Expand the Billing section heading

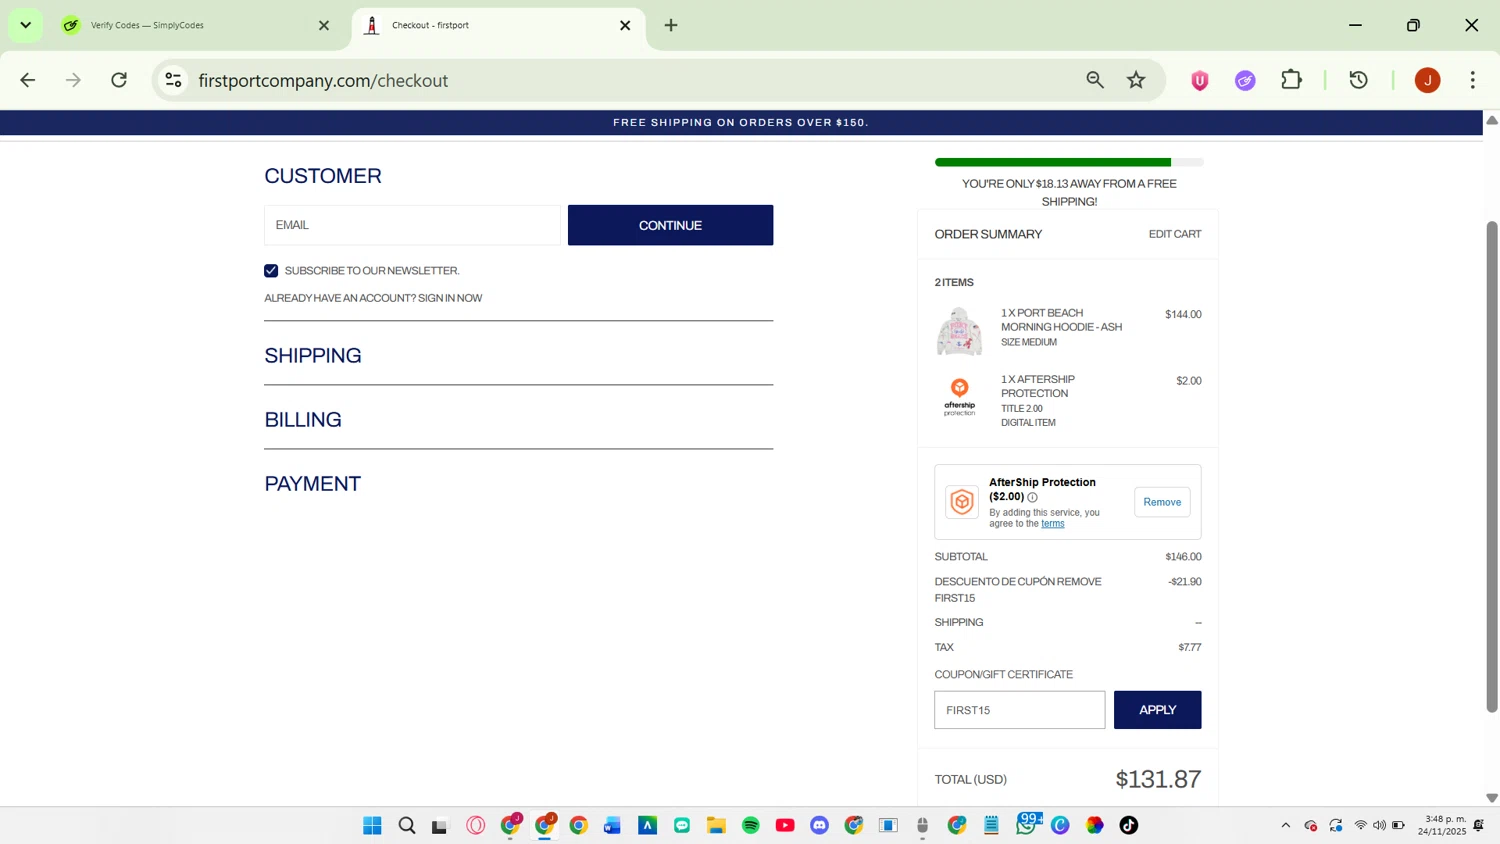(303, 420)
